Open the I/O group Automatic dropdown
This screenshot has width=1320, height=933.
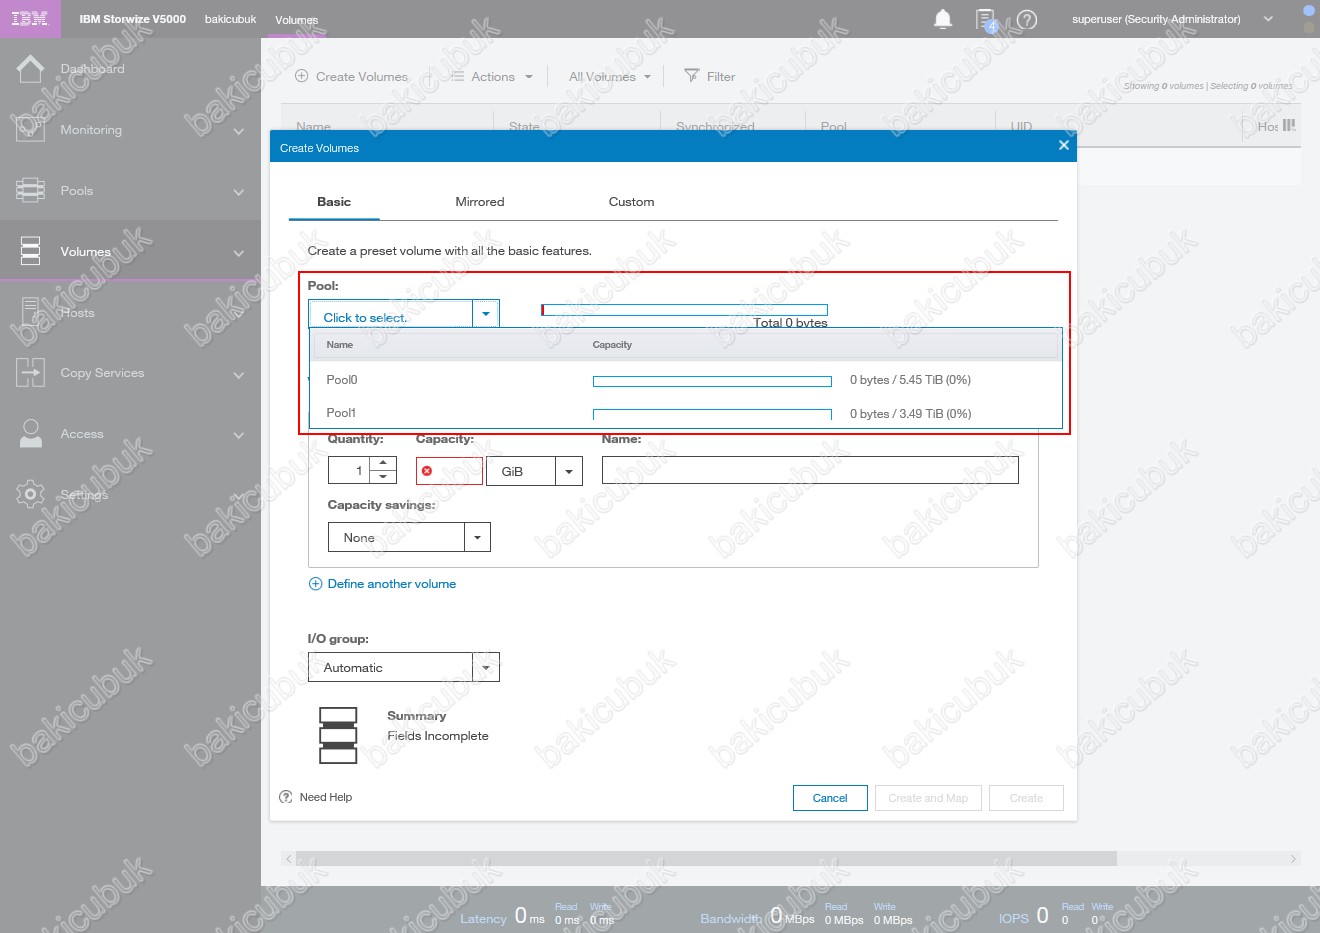coord(486,667)
